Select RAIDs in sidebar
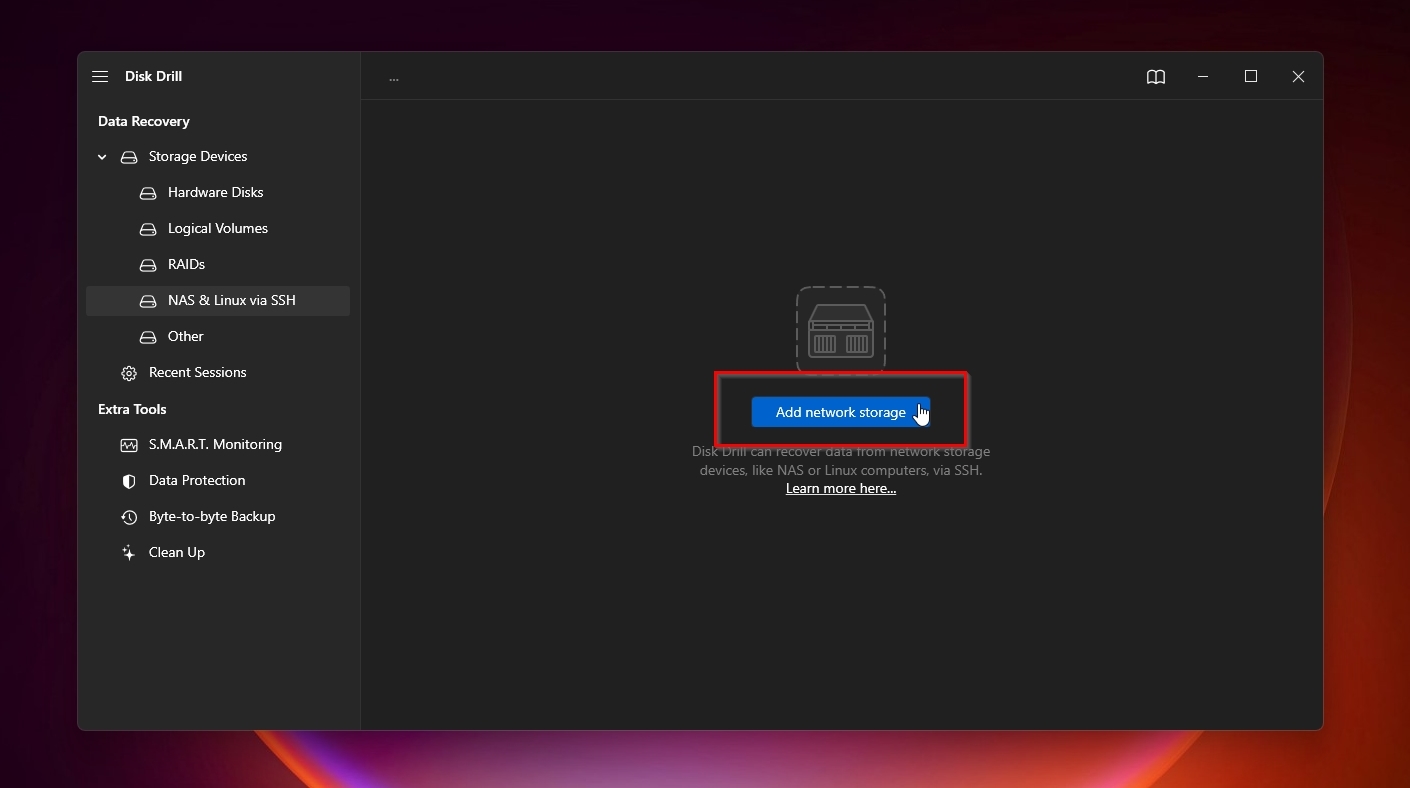Screen dimensions: 1410x788 tap(186, 265)
